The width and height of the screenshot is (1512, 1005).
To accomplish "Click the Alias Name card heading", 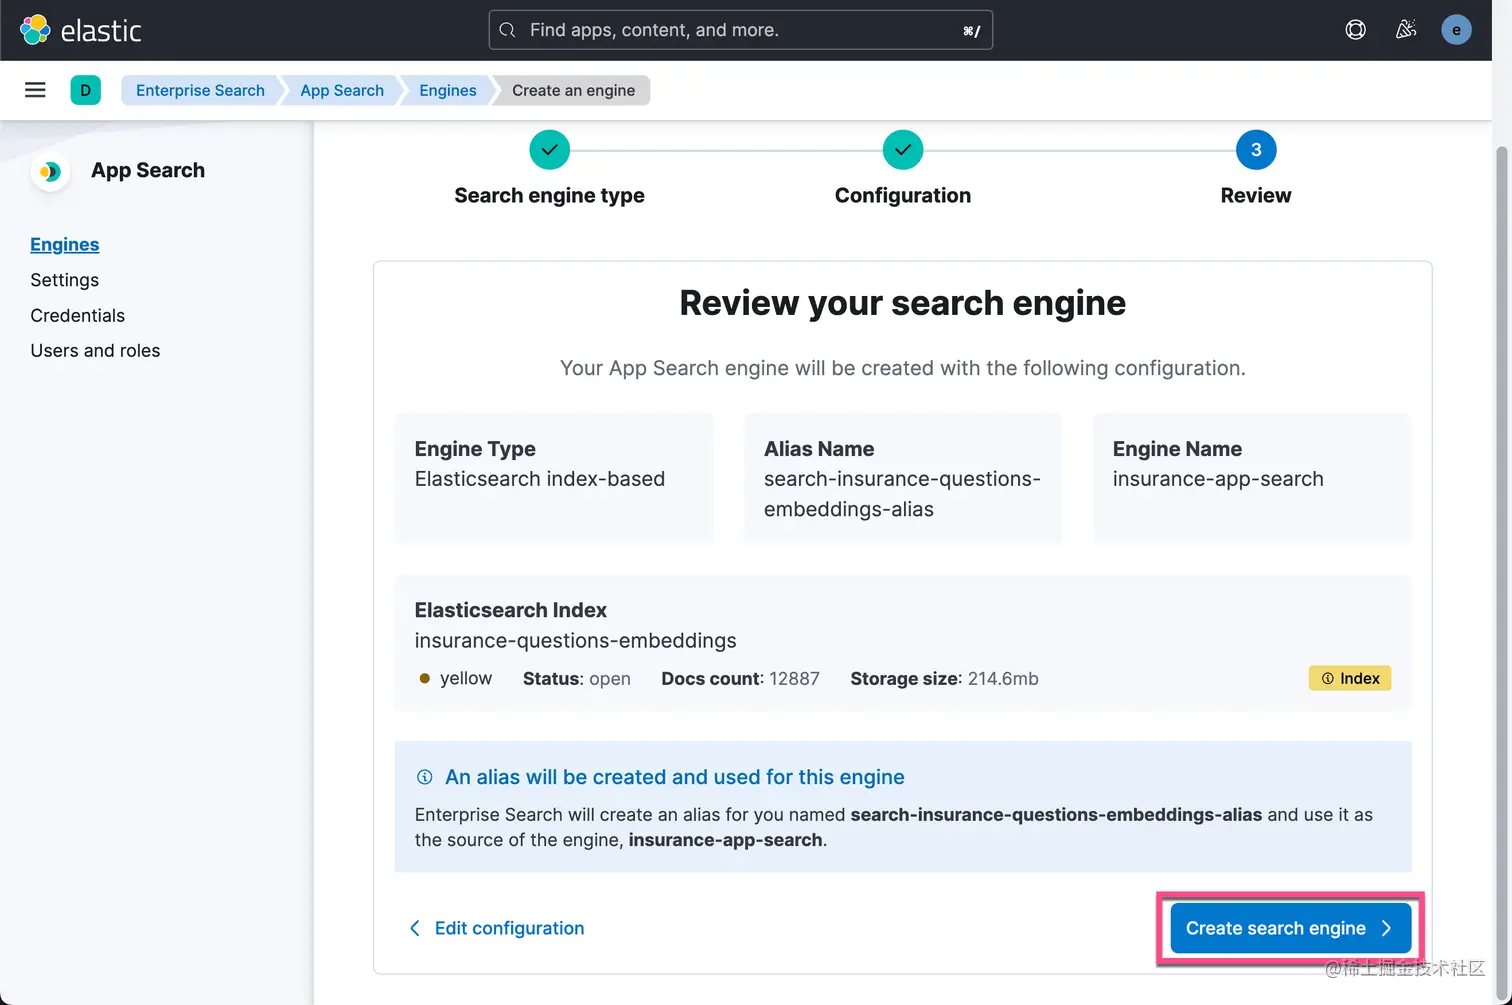I will (x=819, y=449).
